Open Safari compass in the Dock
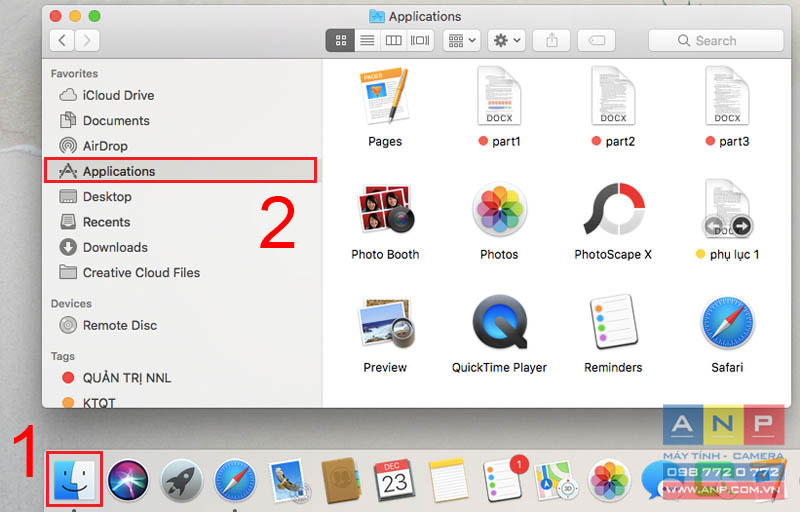The image size is (800, 512). pos(235,480)
